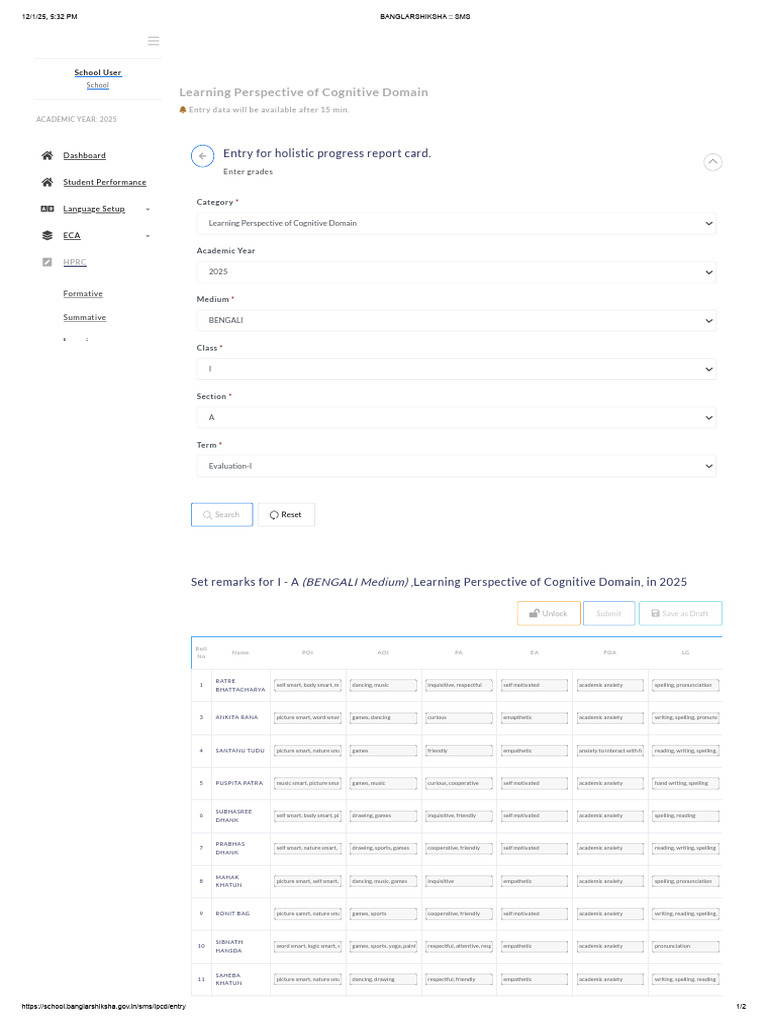This screenshot has height=1024, width=768.
Task: Click the School link under username
Action: [98, 85]
